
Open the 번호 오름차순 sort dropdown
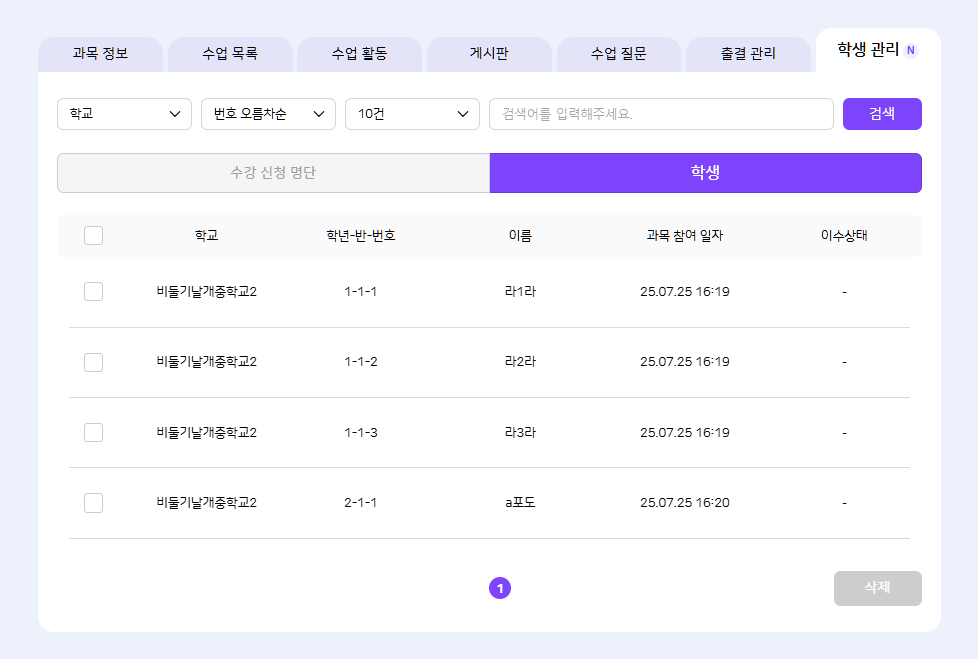268,114
